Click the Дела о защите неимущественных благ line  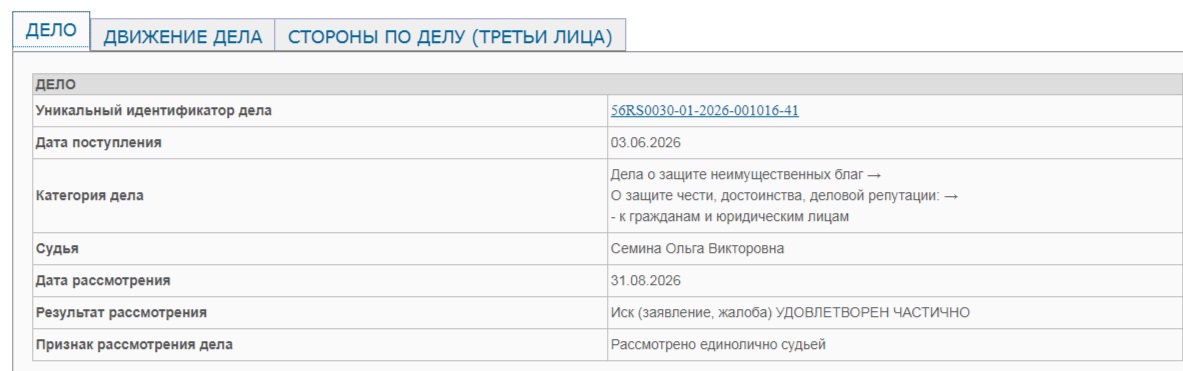click(745, 175)
